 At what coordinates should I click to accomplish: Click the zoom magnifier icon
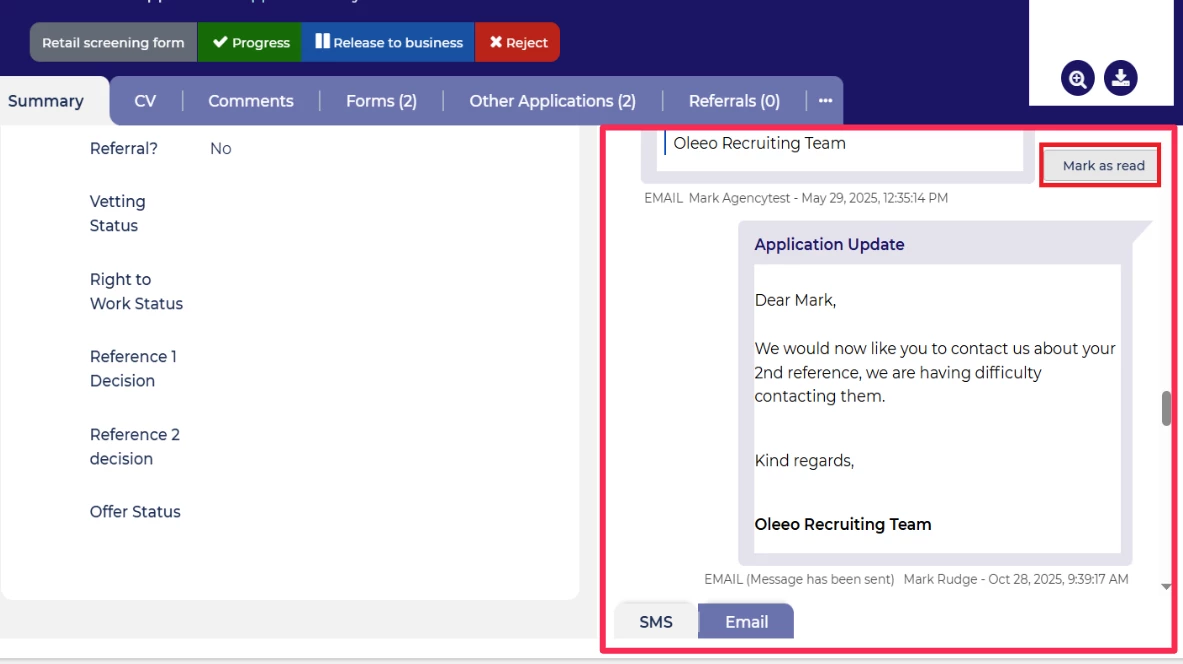(x=1077, y=78)
